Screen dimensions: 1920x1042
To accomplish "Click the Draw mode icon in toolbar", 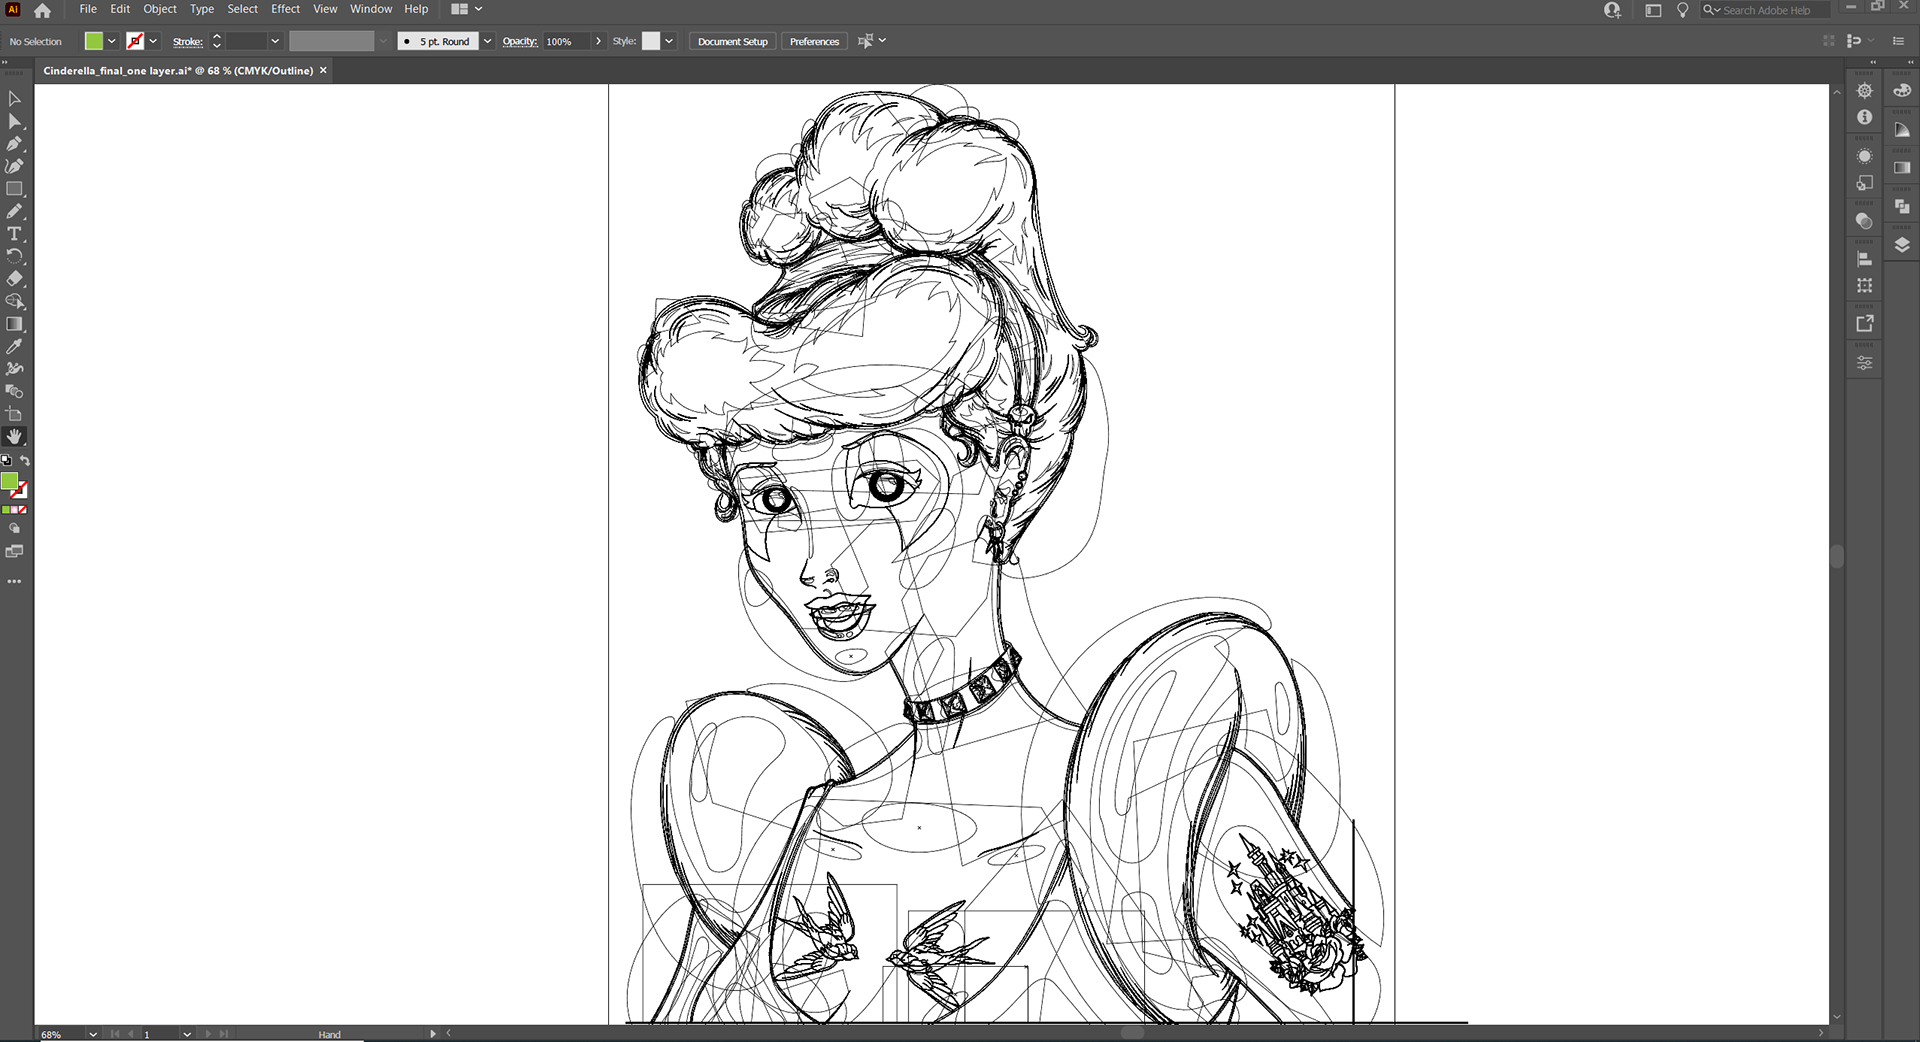I will (14, 528).
